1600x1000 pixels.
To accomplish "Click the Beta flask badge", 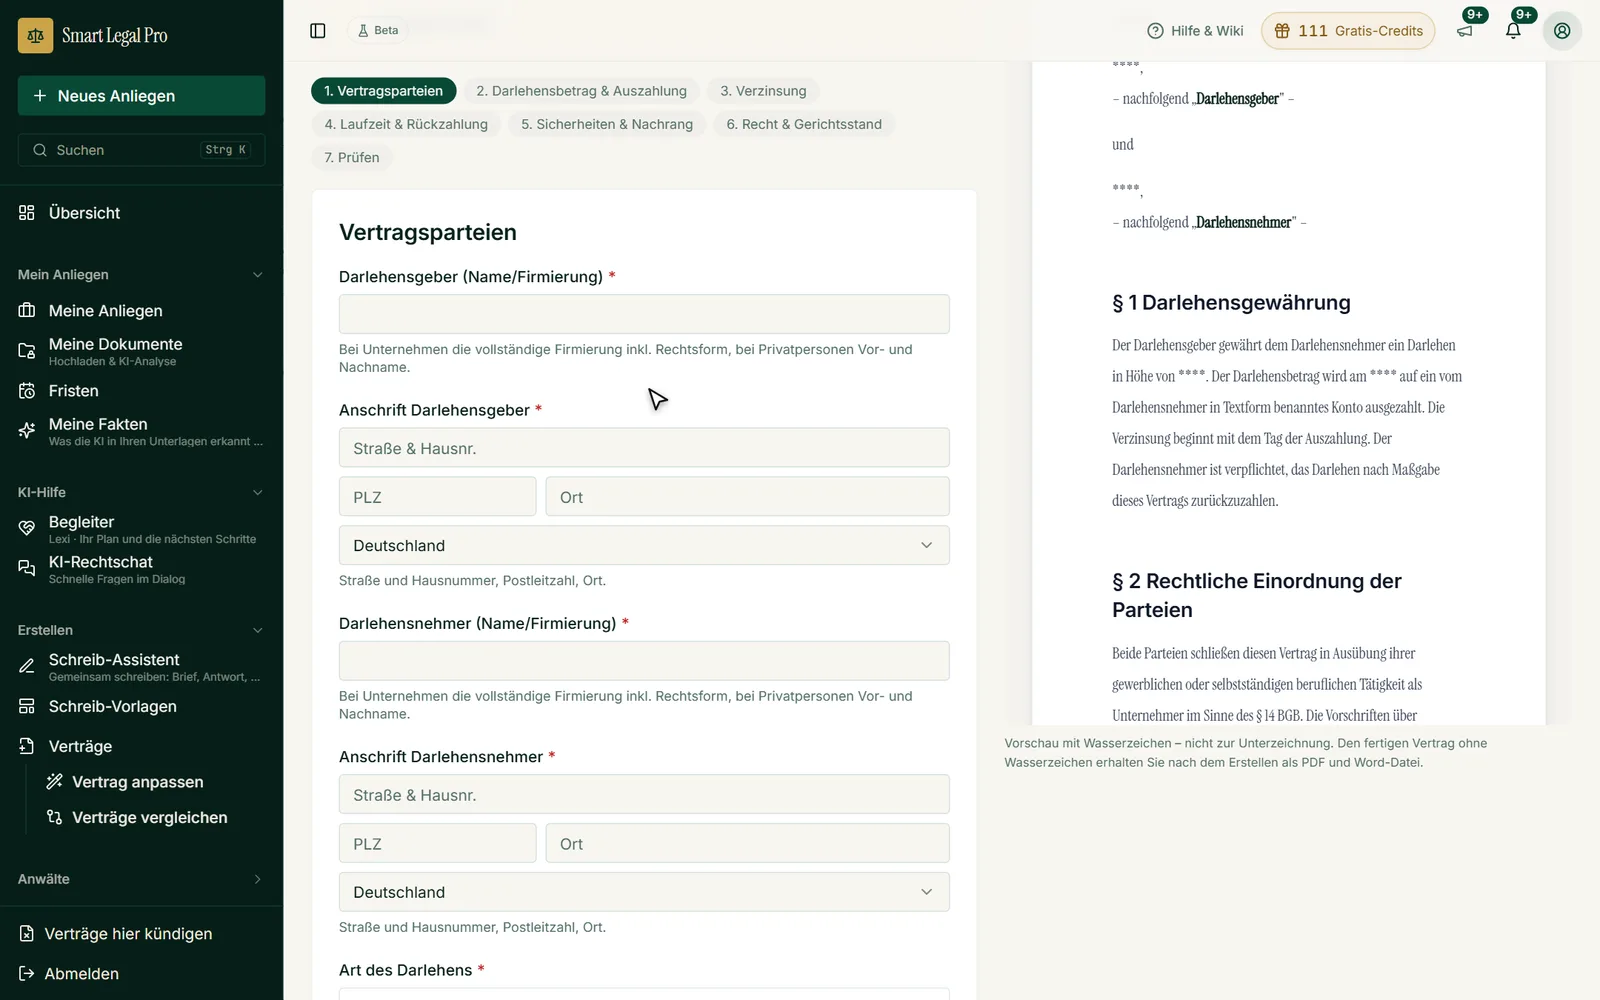I will 378,31.
